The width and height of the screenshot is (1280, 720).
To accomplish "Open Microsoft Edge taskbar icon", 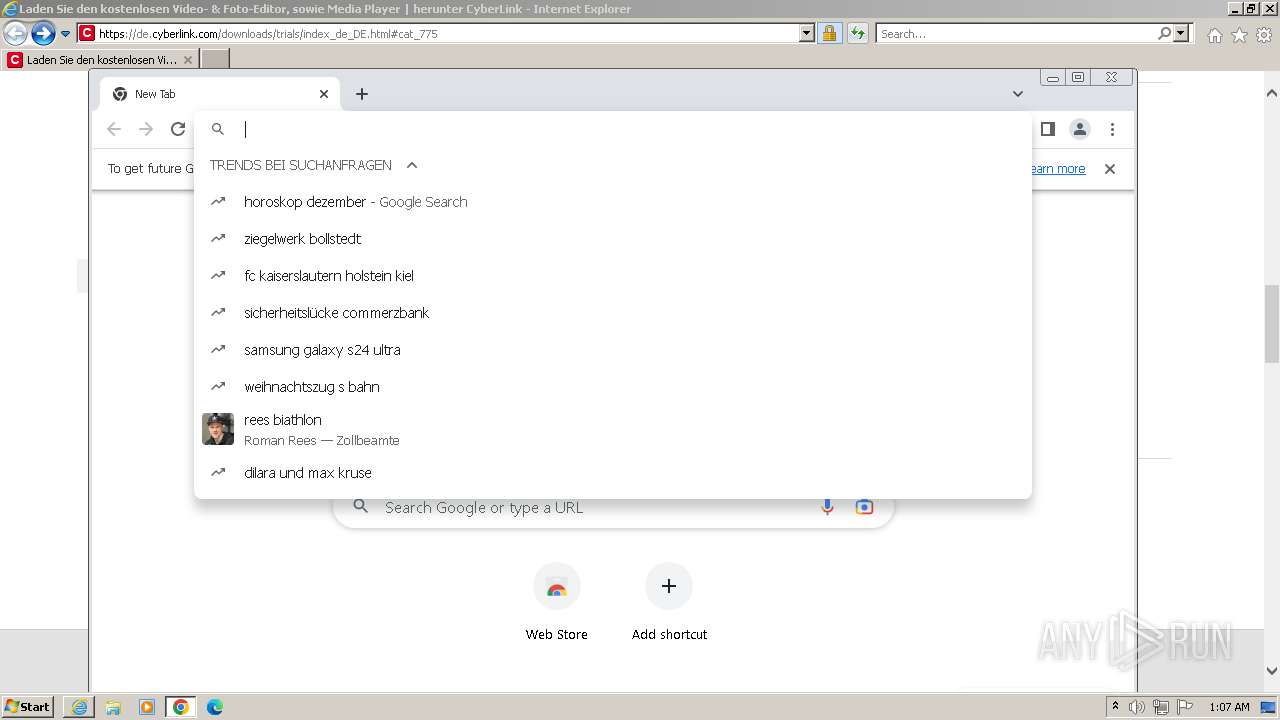I will click(215, 707).
